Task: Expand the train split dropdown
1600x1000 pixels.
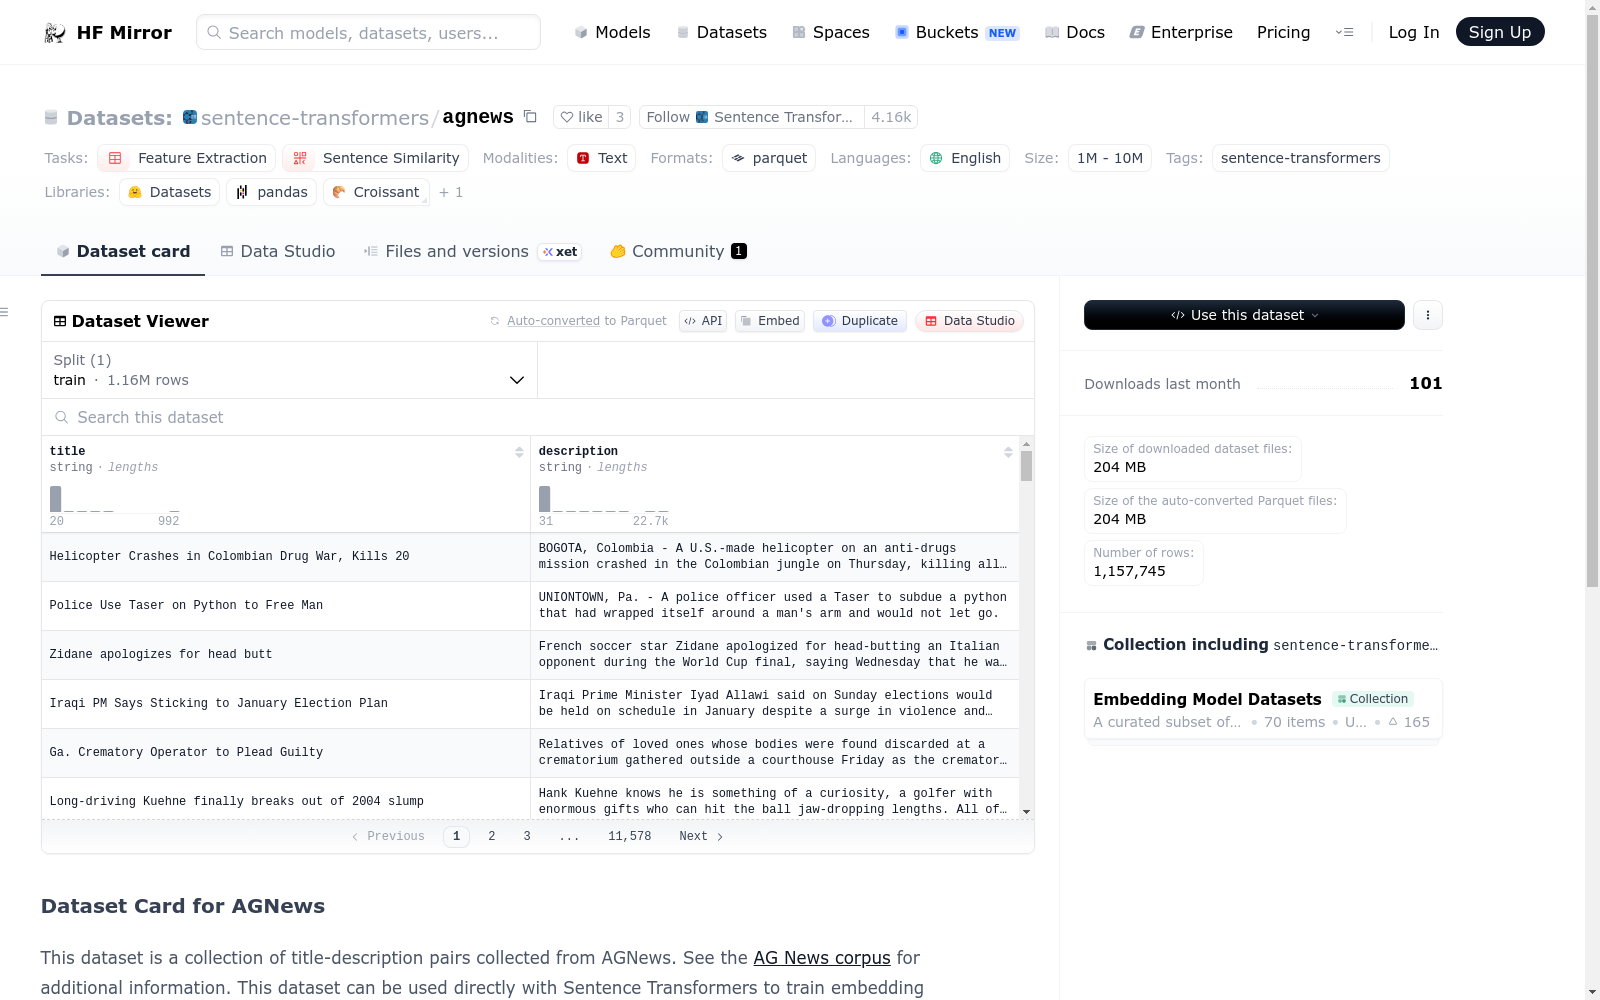Action: 289,370
